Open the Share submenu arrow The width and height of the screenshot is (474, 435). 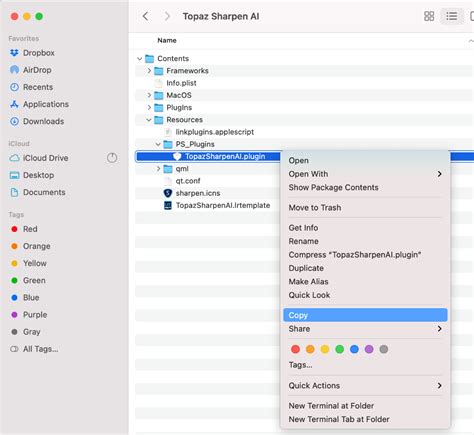pos(440,329)
